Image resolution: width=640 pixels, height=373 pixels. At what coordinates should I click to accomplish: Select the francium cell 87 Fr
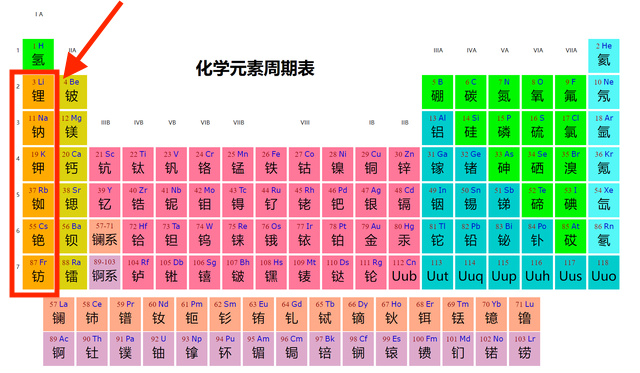point(38,273)
